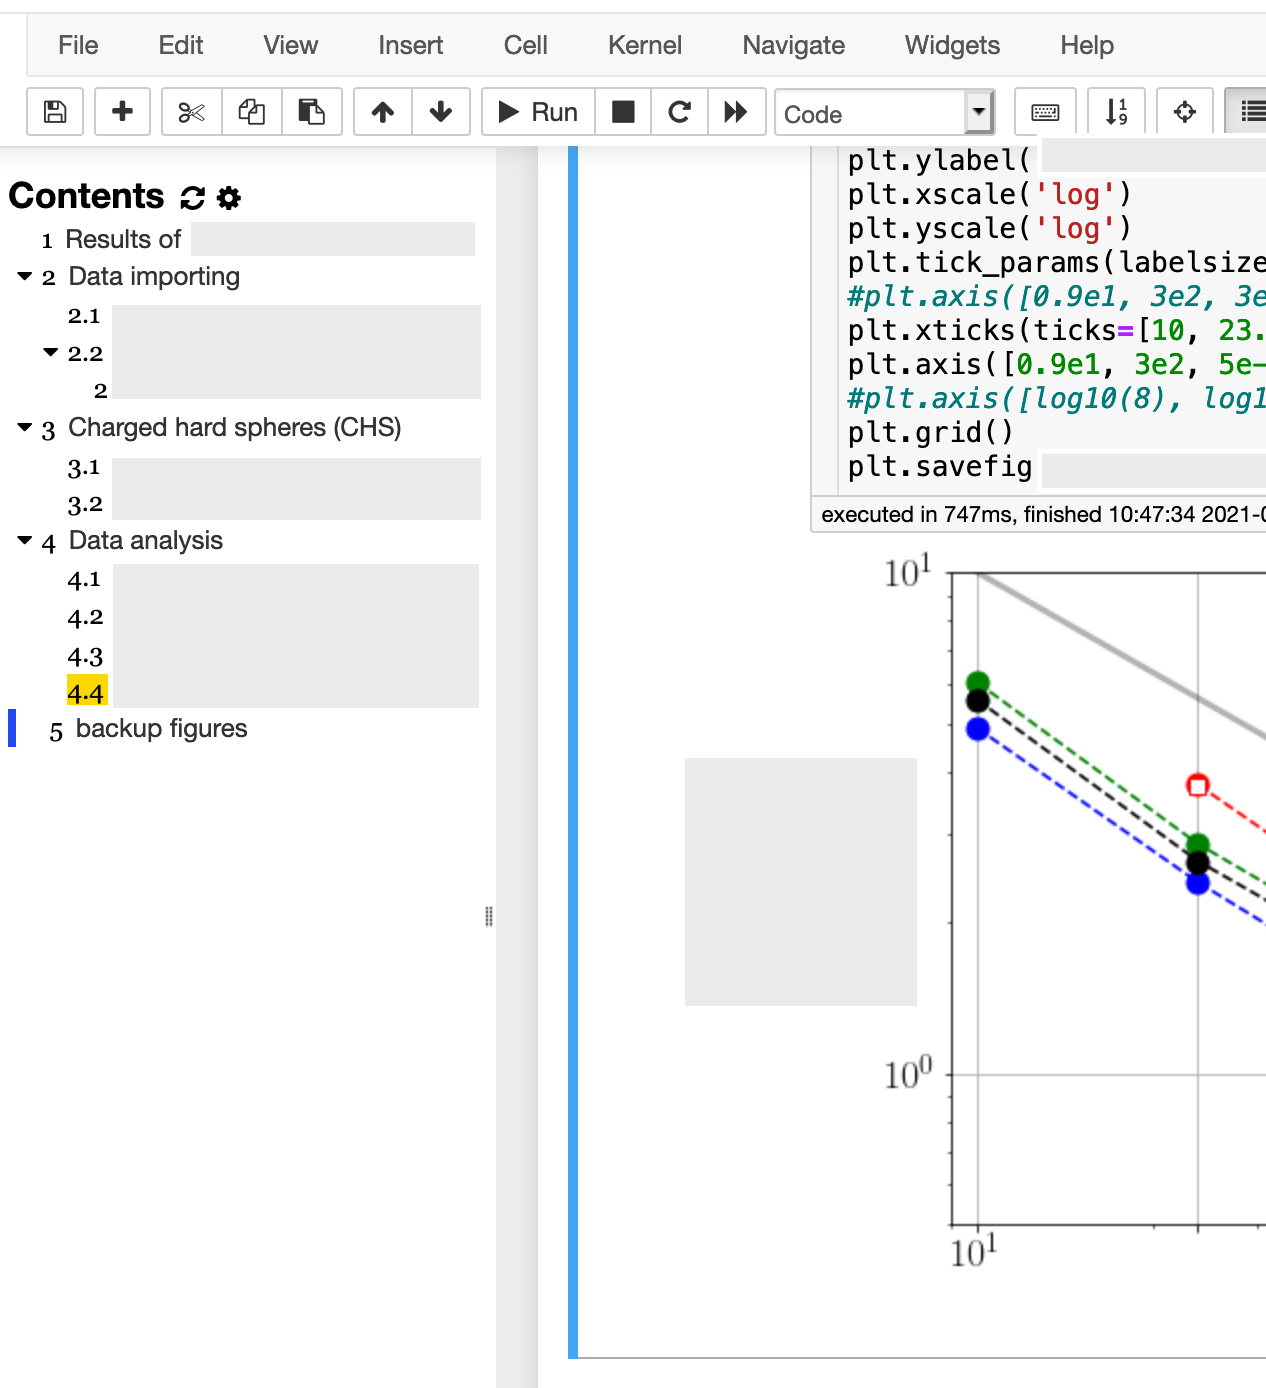The width and height of the screenshot is (1266, 1388).
Task: Insert a new cell below
Action: (x=122, y=112)
